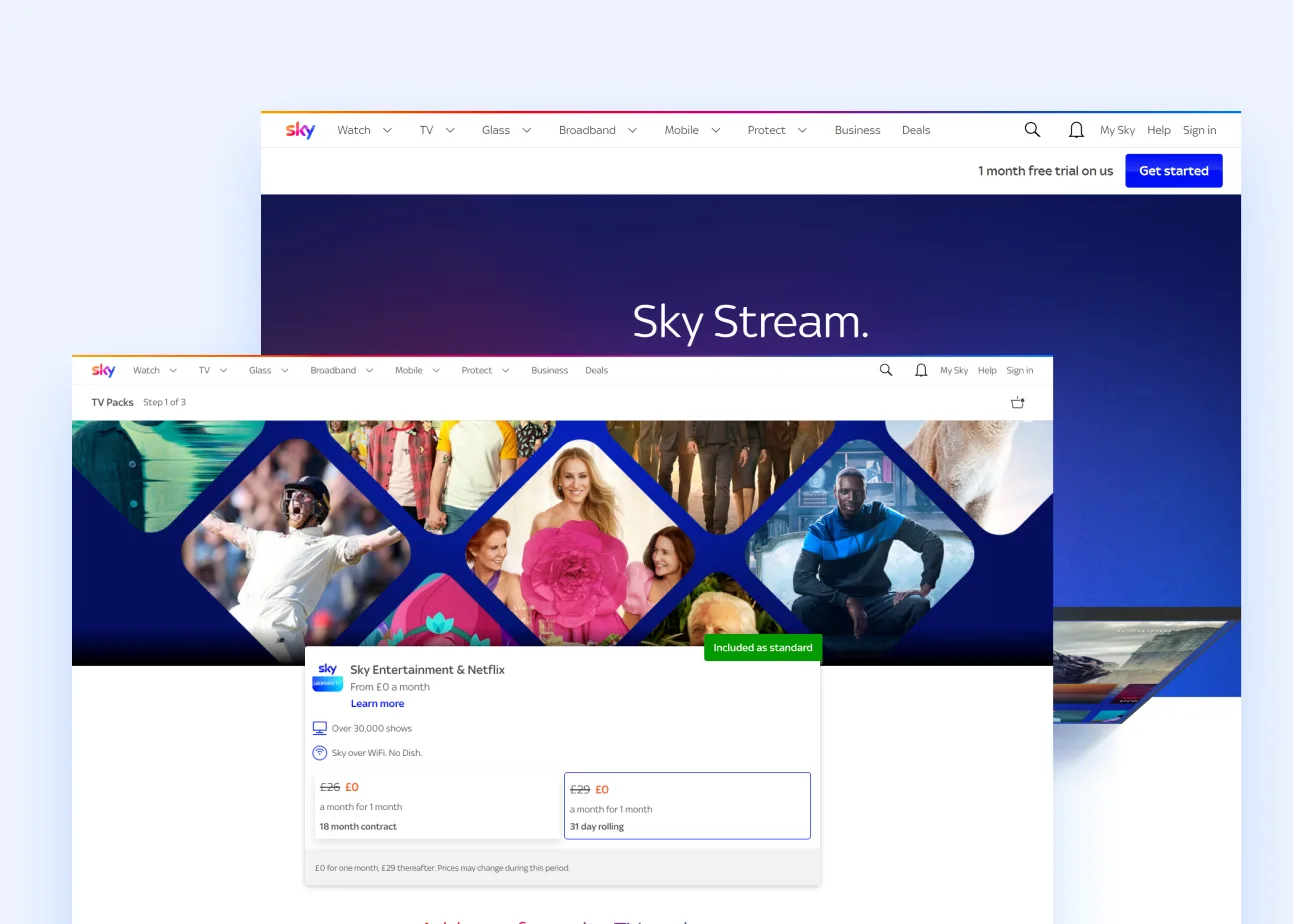This screenshot has width=1293, height=924.
Task: Open Deals in front window nav
Action: [597, 370]
